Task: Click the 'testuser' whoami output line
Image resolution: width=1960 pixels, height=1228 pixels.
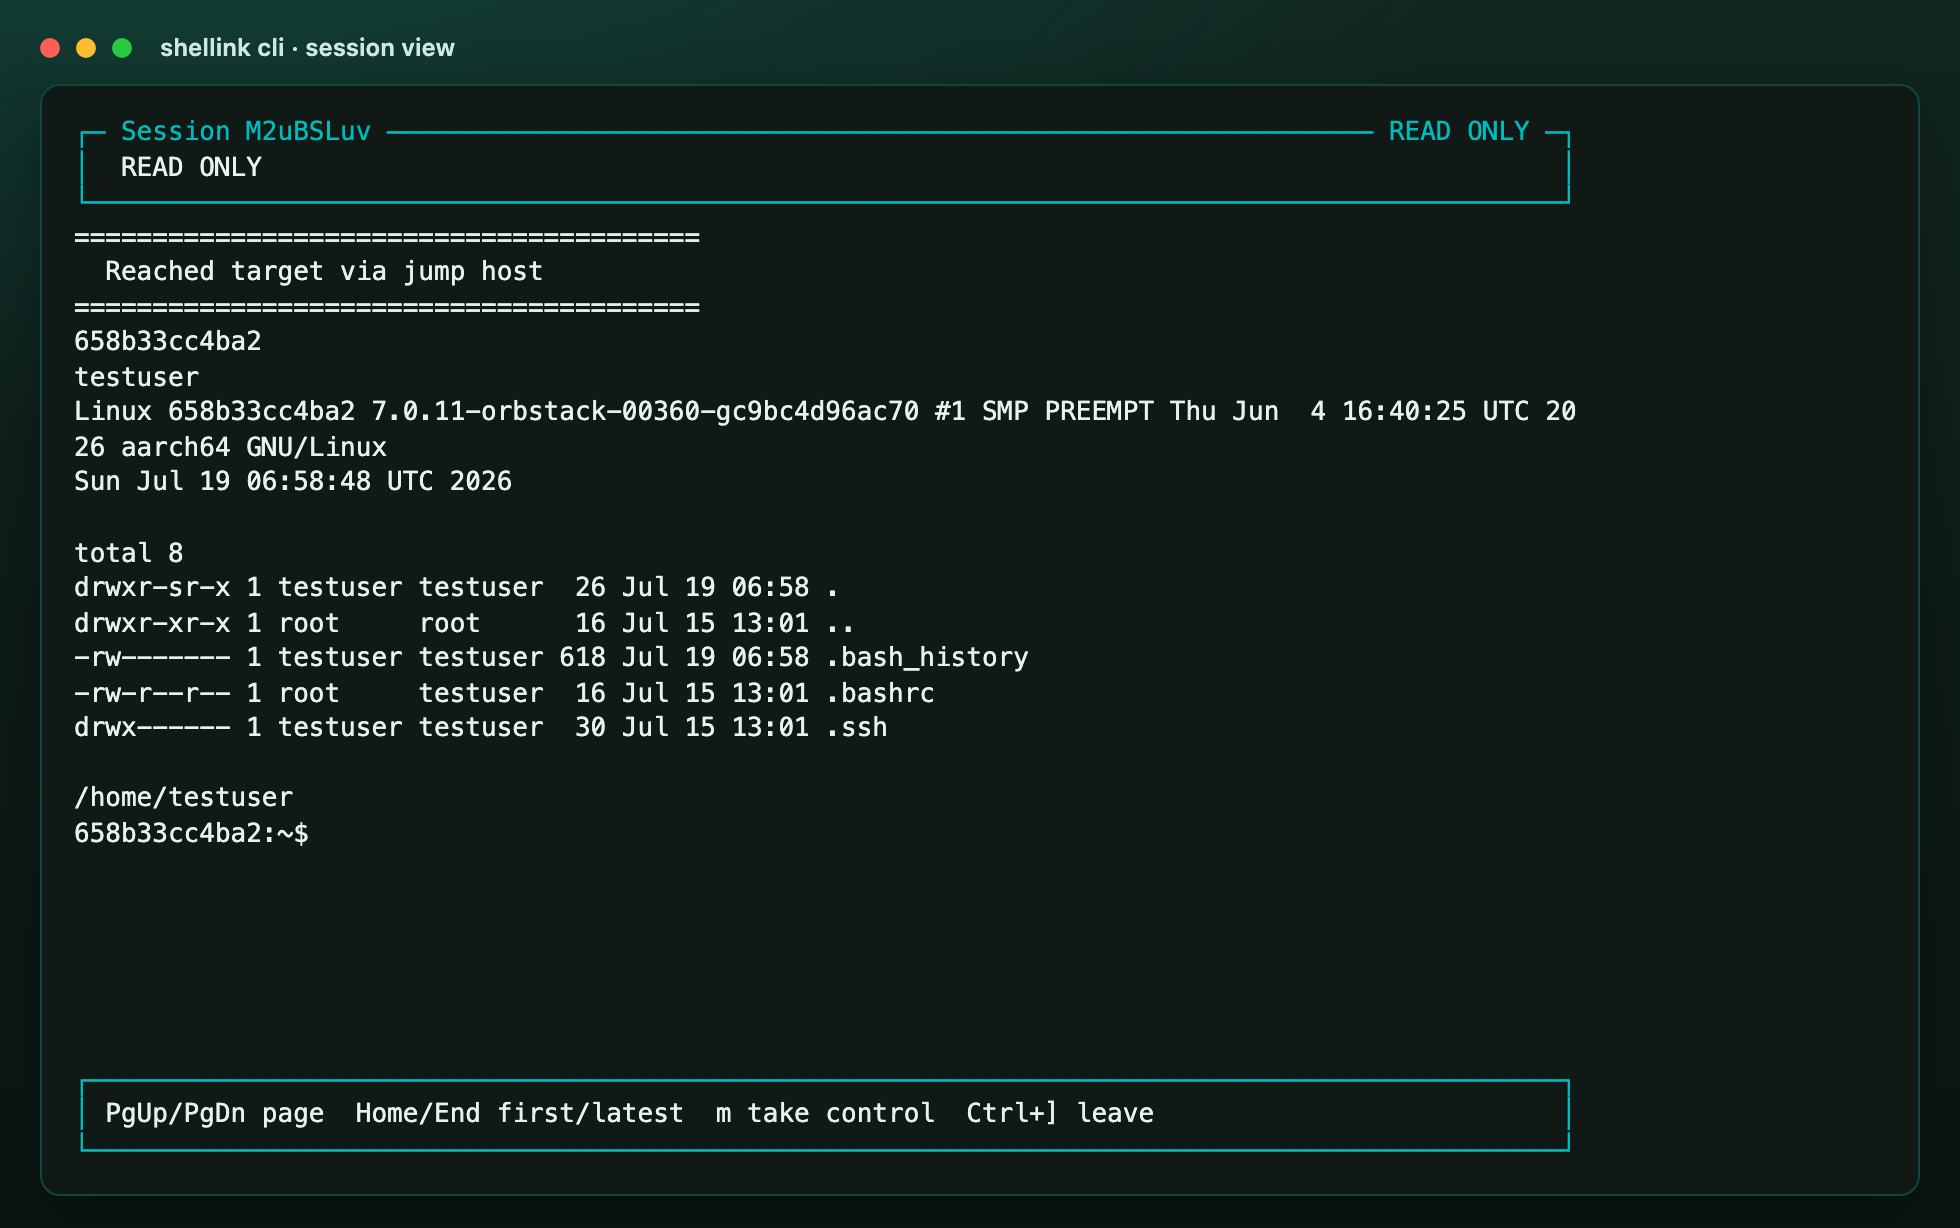Action: coord(137,377)
